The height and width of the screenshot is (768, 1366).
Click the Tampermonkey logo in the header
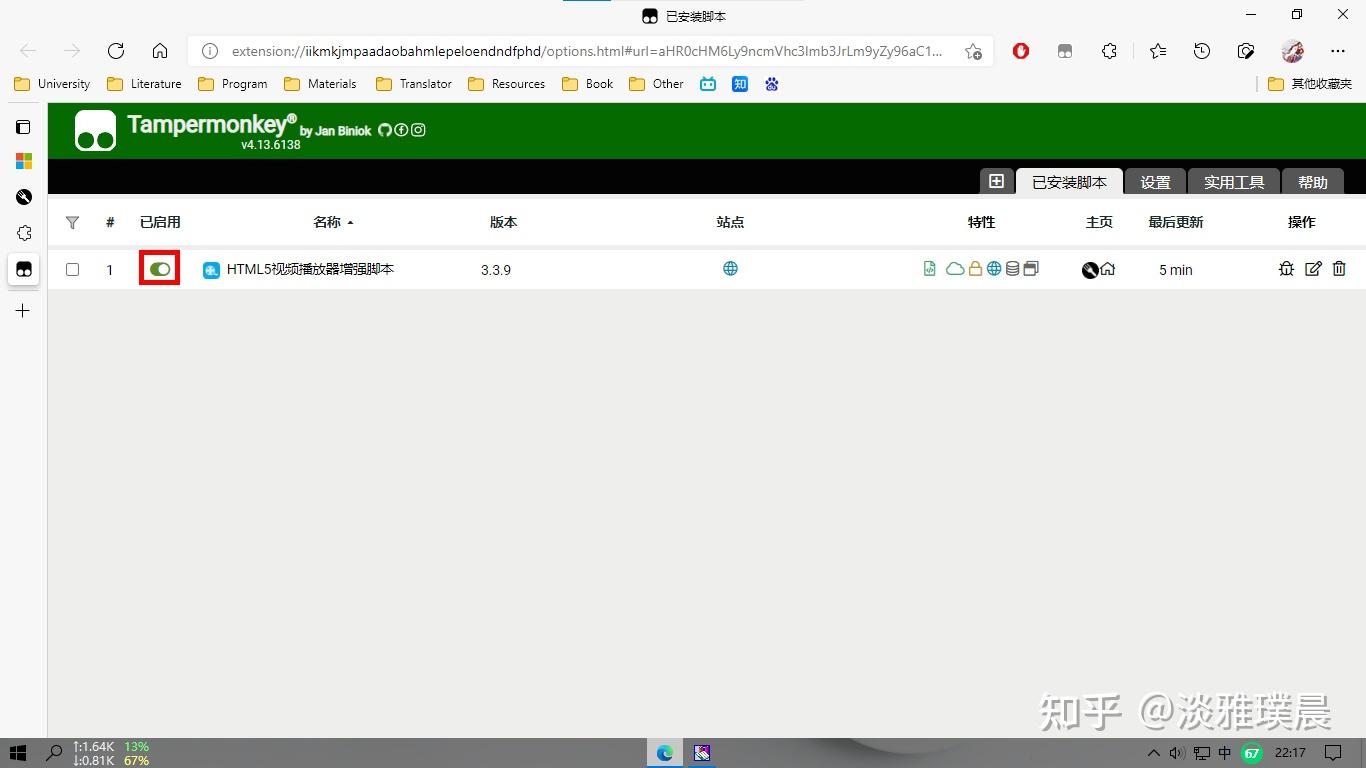click(x=95, y=130)
